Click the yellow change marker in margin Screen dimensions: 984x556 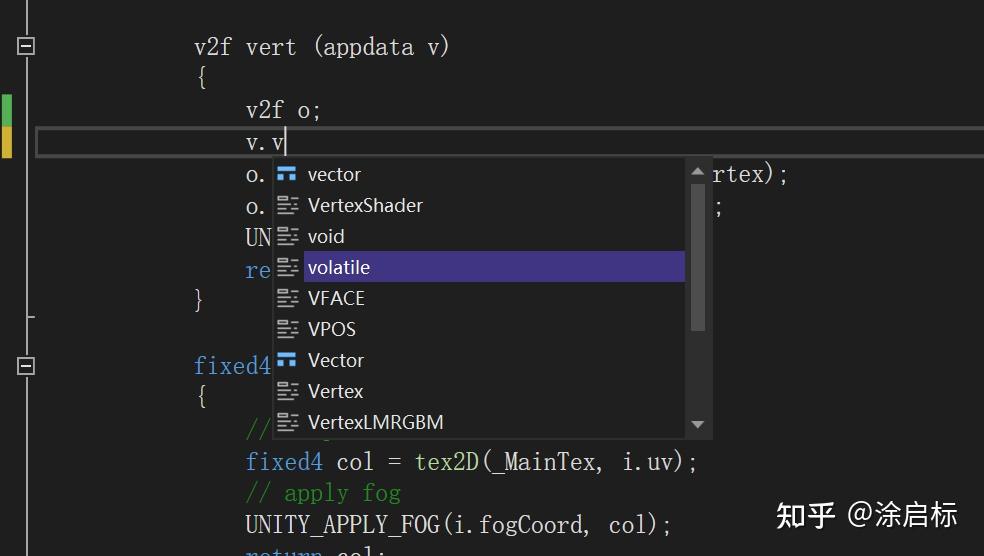pyautogui.click(x=7, y=142)
